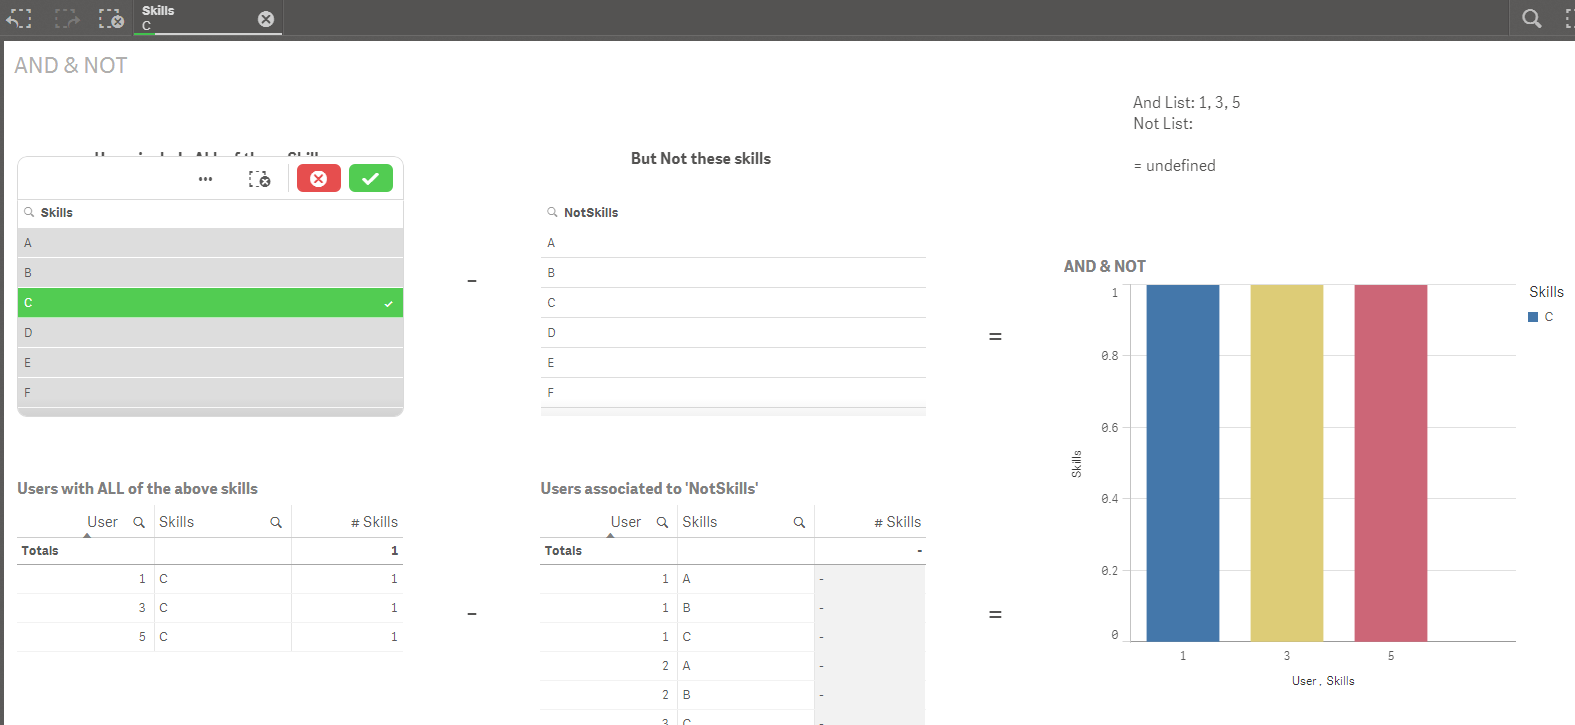Click user 2 skill A row in NotSkills table
1575x725 pixels.
(x=733, y=666)
